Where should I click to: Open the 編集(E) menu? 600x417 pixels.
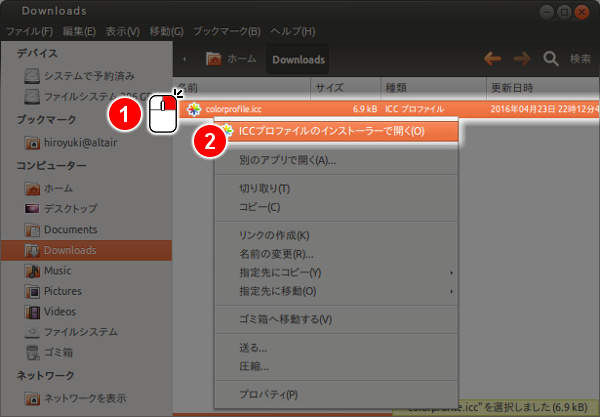pos(79,31)
